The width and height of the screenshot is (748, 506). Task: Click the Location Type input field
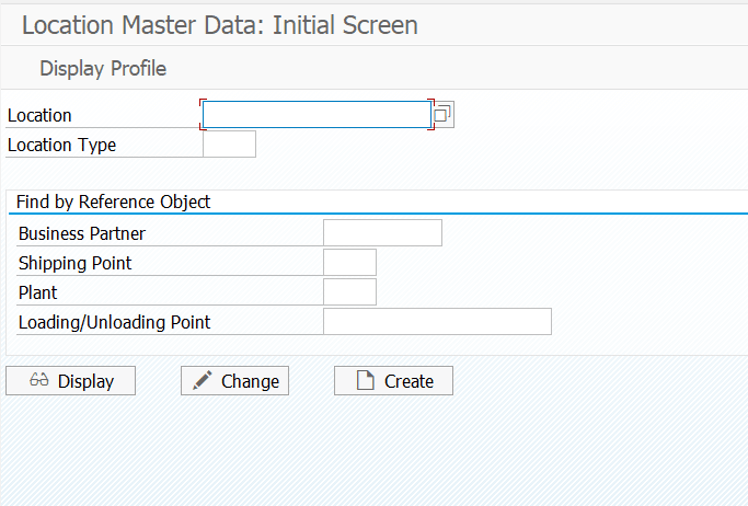tap(229, 144)
